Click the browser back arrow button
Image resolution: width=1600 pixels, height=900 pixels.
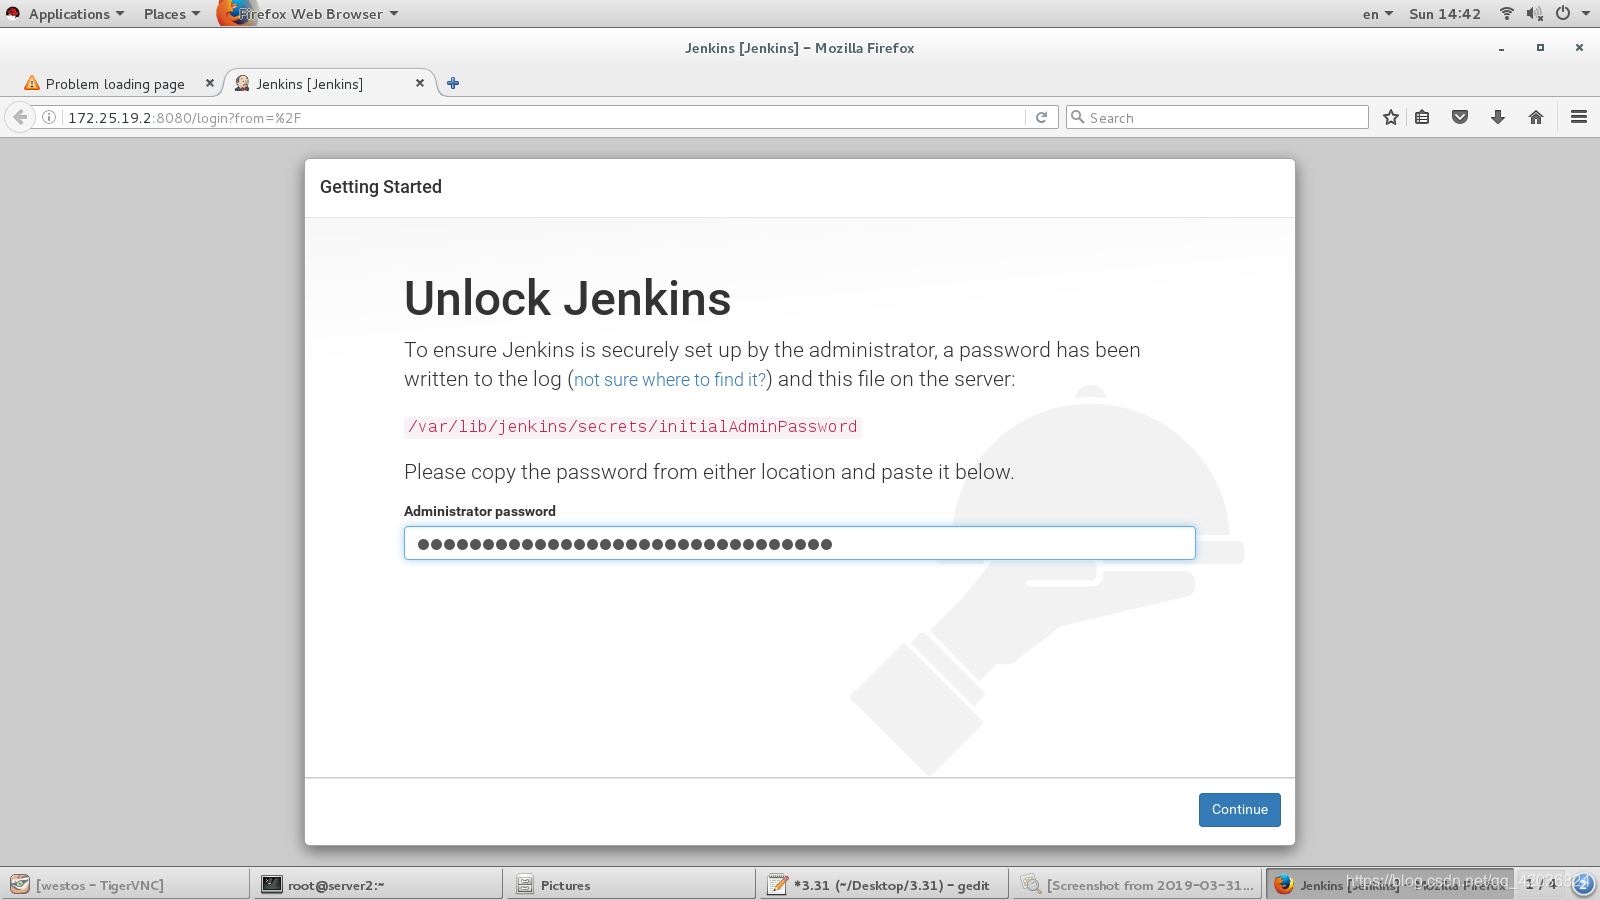click(20, 117)
